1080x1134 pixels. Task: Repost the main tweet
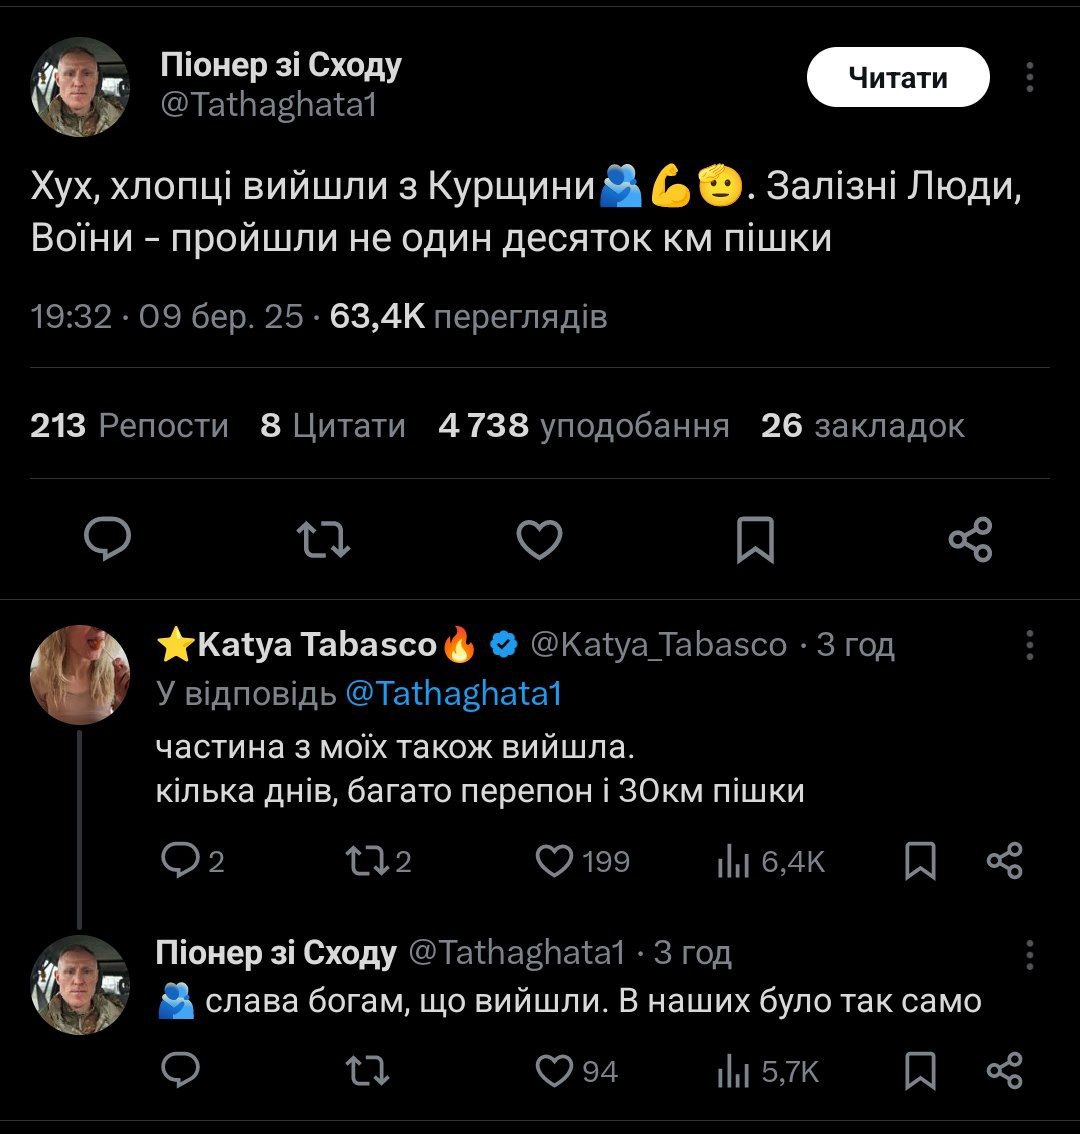pyautogui.click(x=325, y=540)
